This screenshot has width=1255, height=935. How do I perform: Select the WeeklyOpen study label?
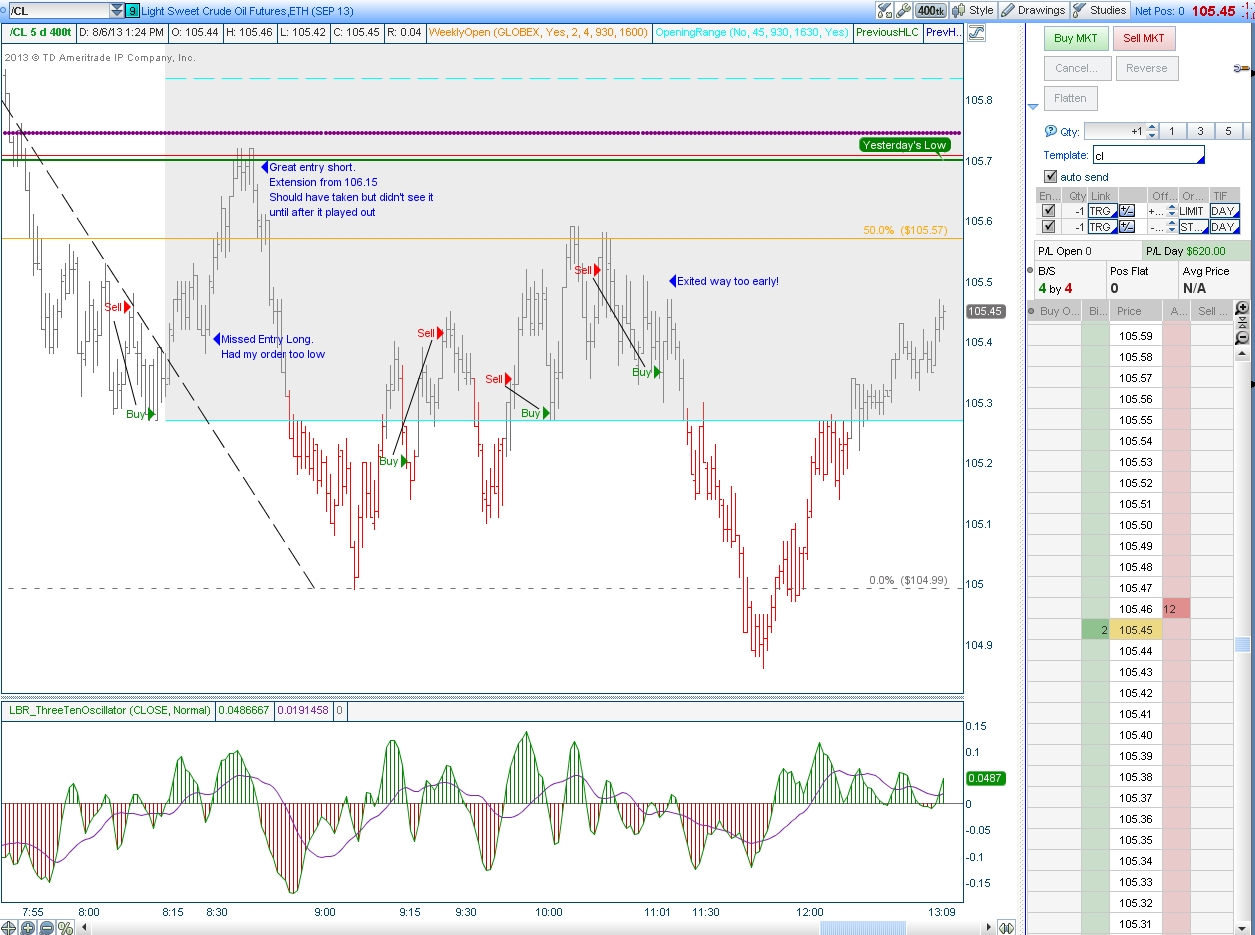pos(537,32)
